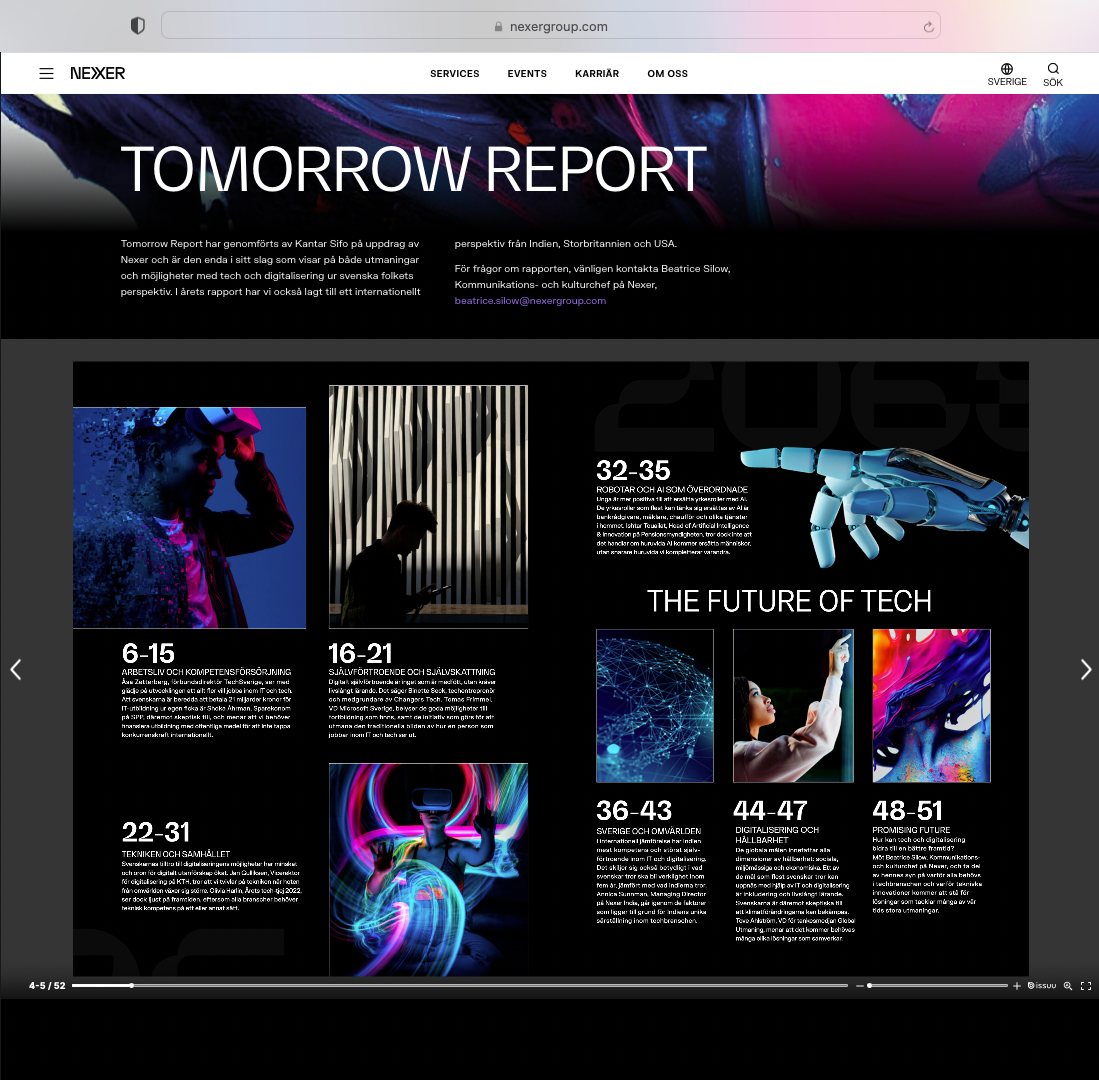Click THE FUTURE OF TECH heading

coord(789,601)
